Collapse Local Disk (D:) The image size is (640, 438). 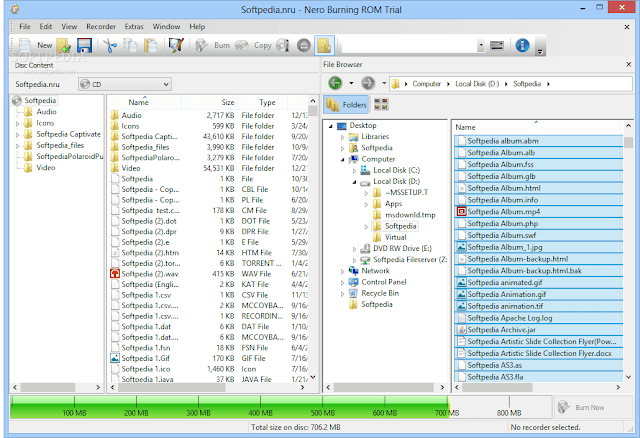(x=354, y=182)
